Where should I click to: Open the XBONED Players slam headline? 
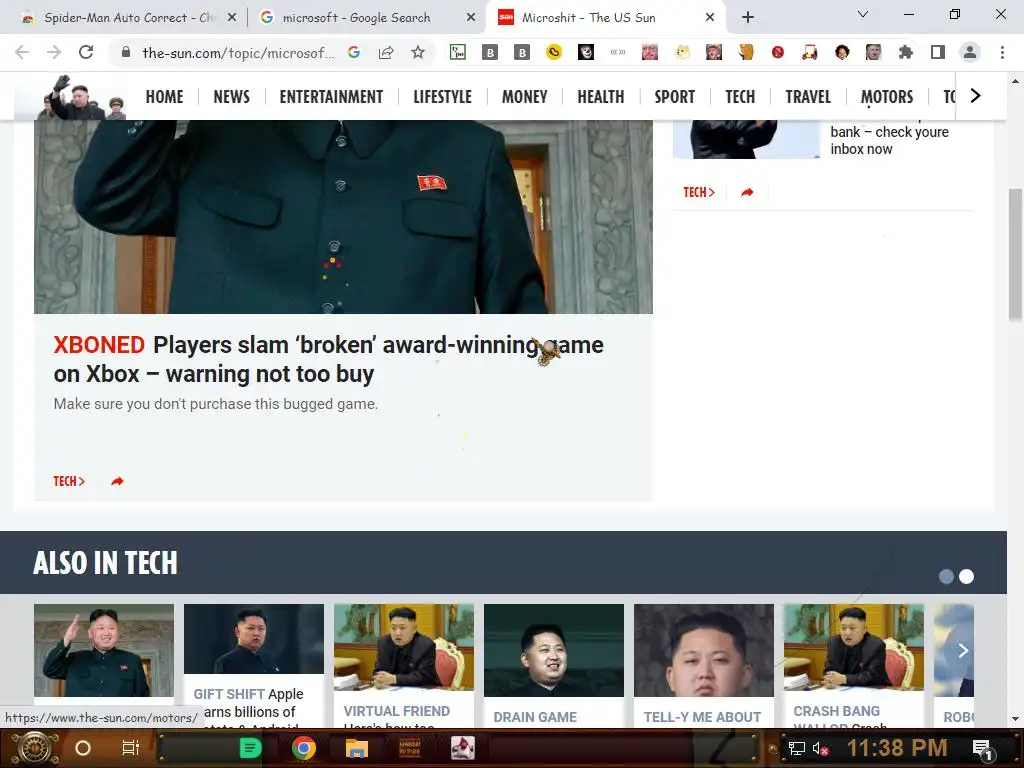click(328, 359)
